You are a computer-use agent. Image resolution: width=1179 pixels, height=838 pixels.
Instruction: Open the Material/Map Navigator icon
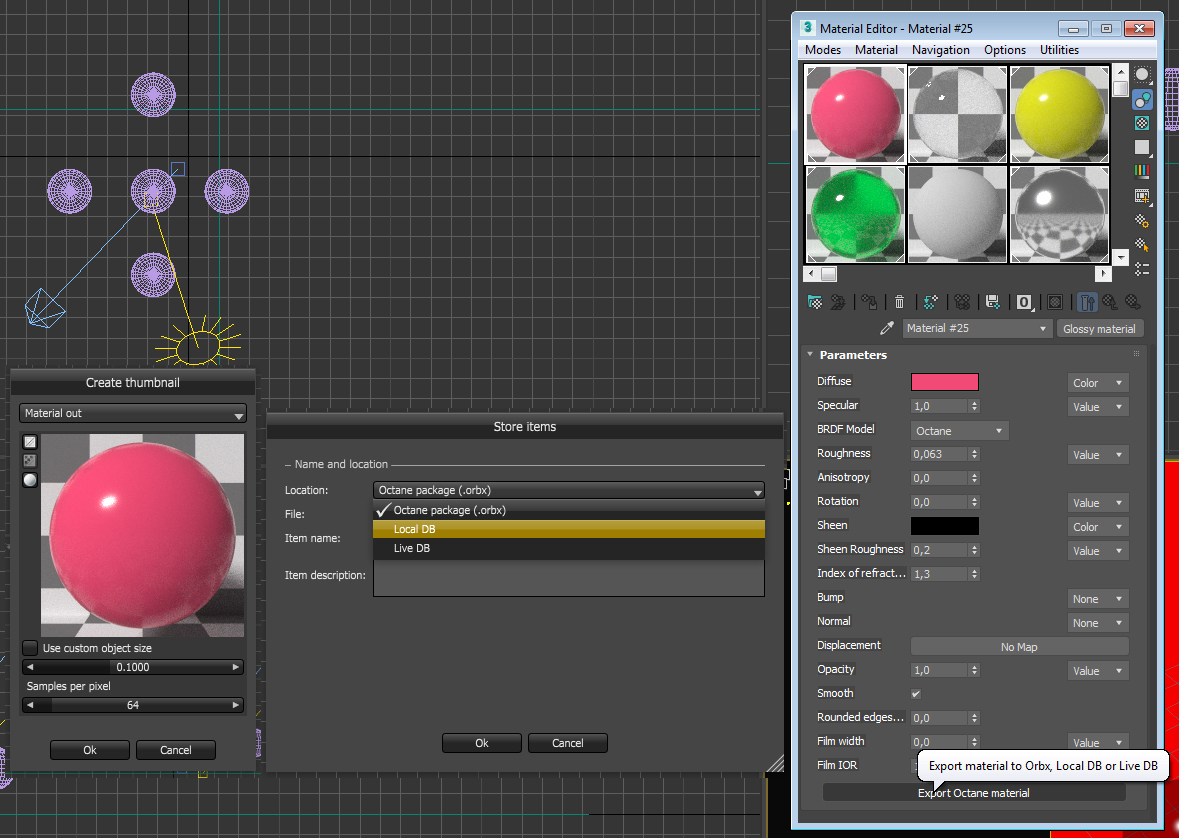pos(1142,269)
